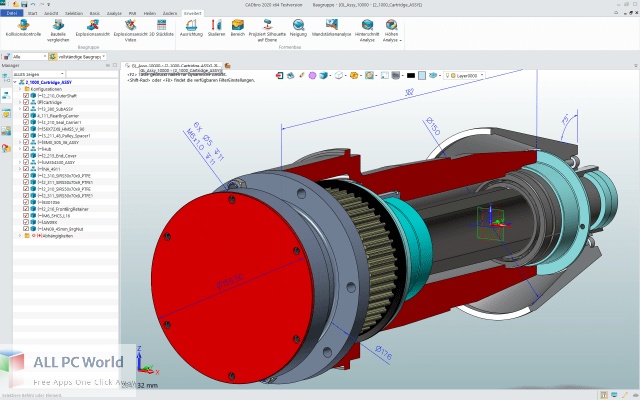This screenshot has width=640, height=400.
Task: Expand the Konfigurationen folder
Action: click(x=20, y=89)
